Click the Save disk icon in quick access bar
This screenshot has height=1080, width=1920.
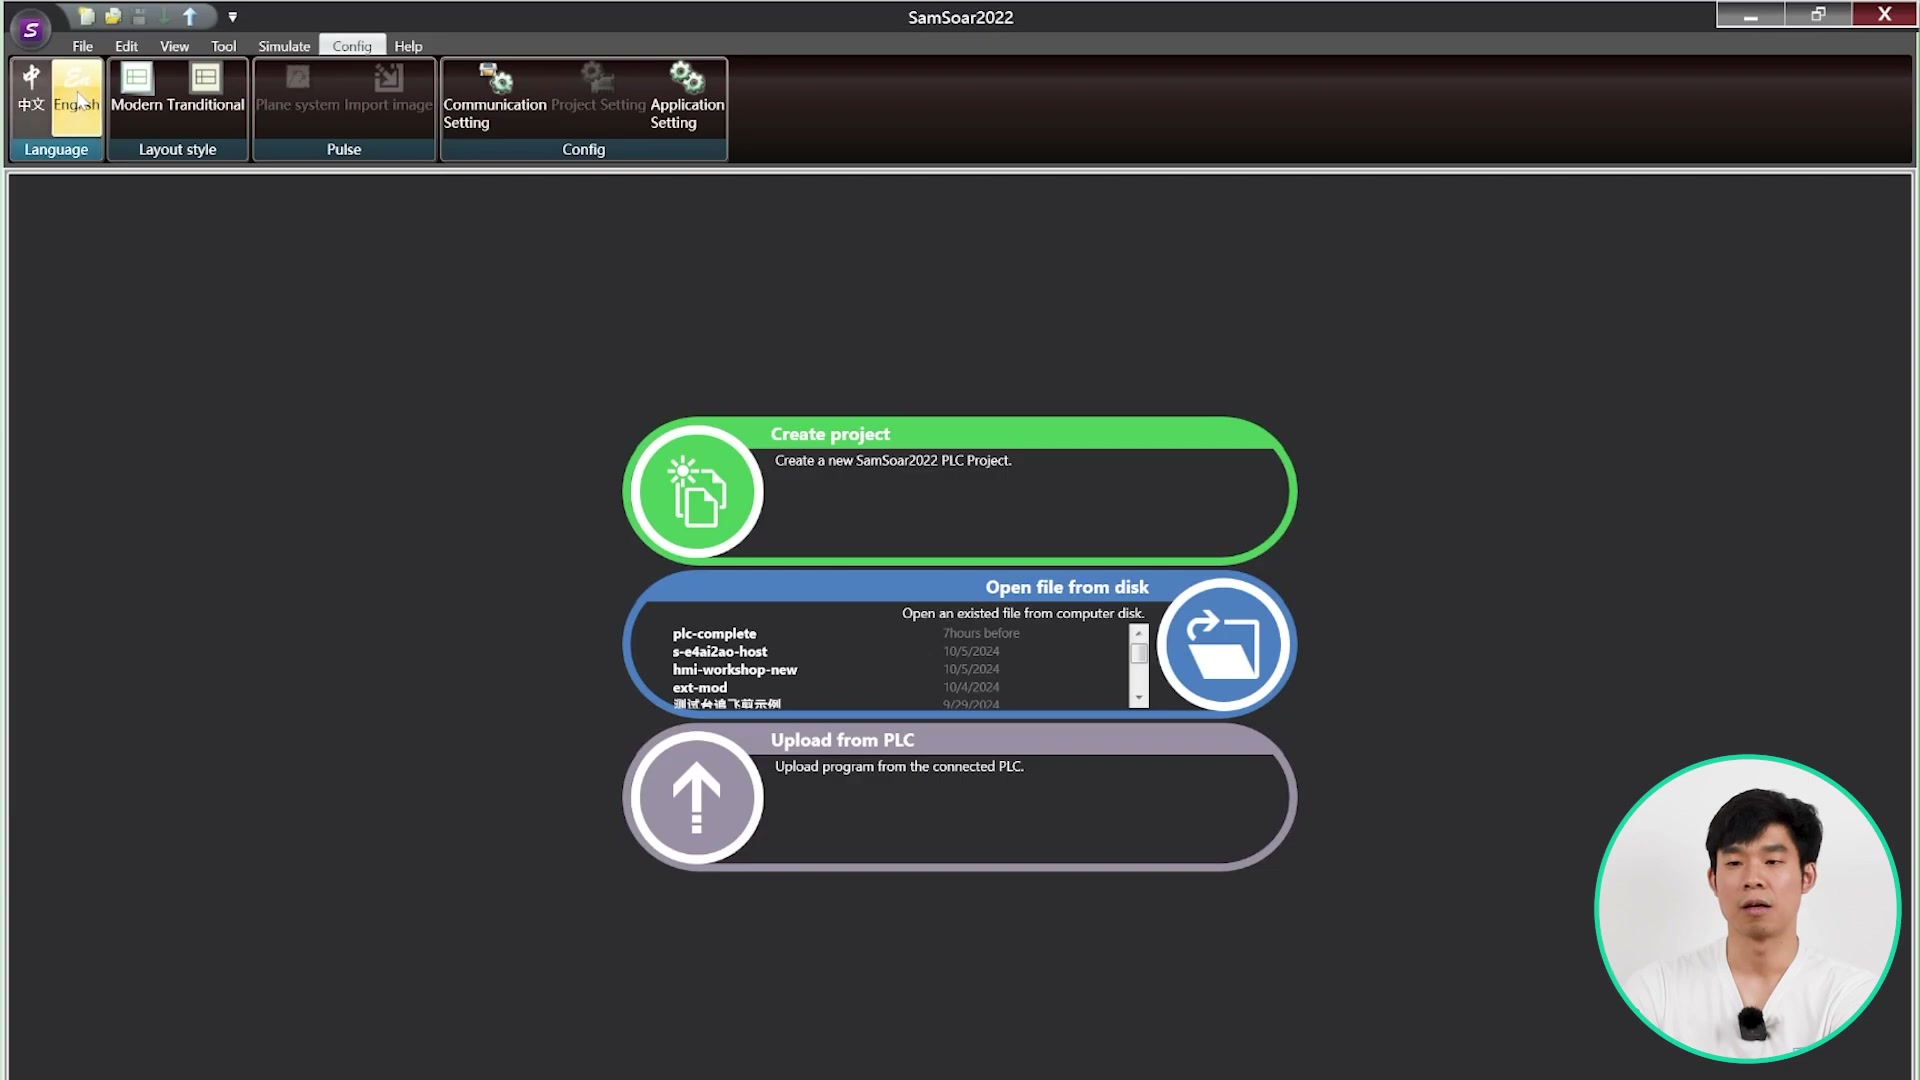point(139,17)
